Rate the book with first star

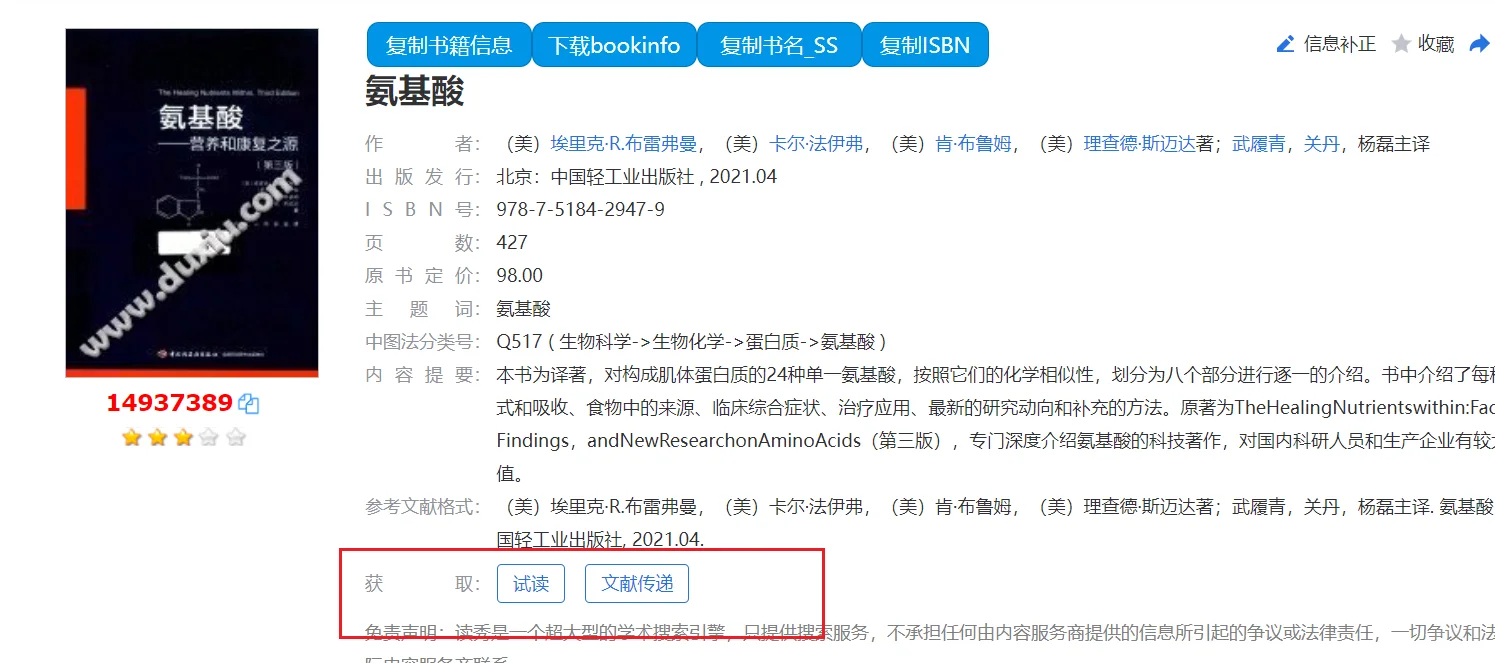[x=131, y=437]
